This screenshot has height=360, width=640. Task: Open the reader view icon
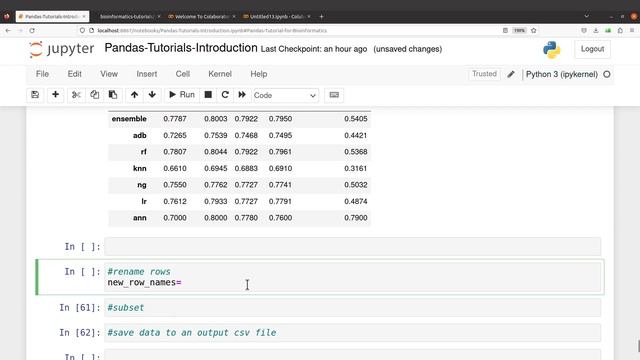pyautogui.click(x=505, y=31)
